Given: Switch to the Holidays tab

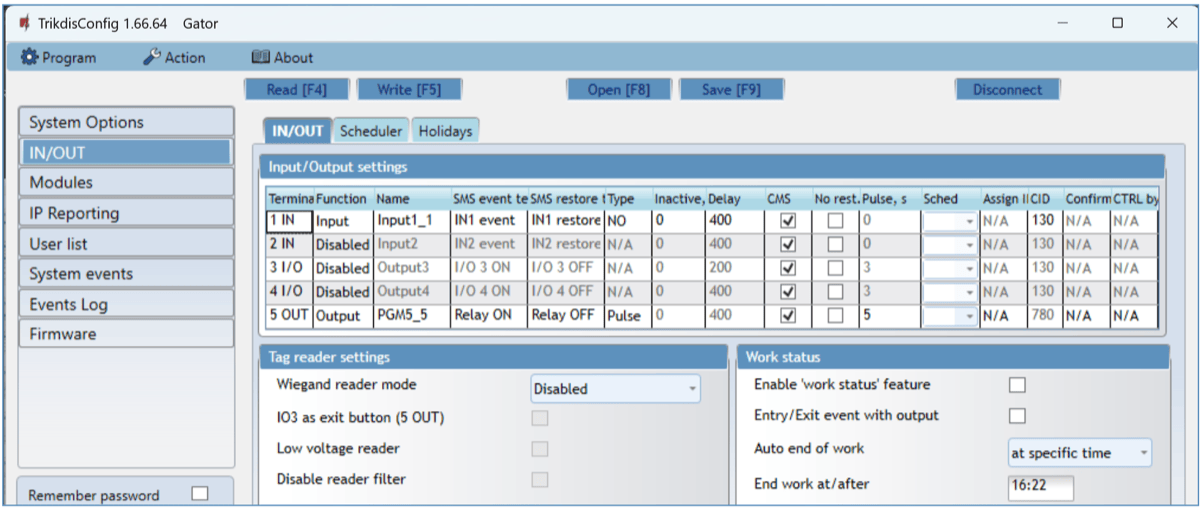Looking at the screenshot, I should coord(445,131).
